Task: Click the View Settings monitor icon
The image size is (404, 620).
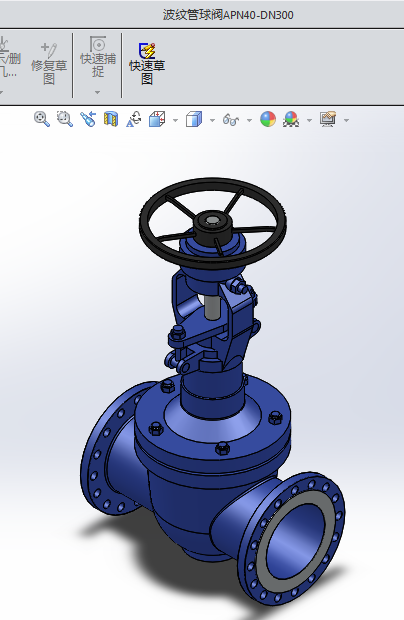Action: click(x=328, y=119)
